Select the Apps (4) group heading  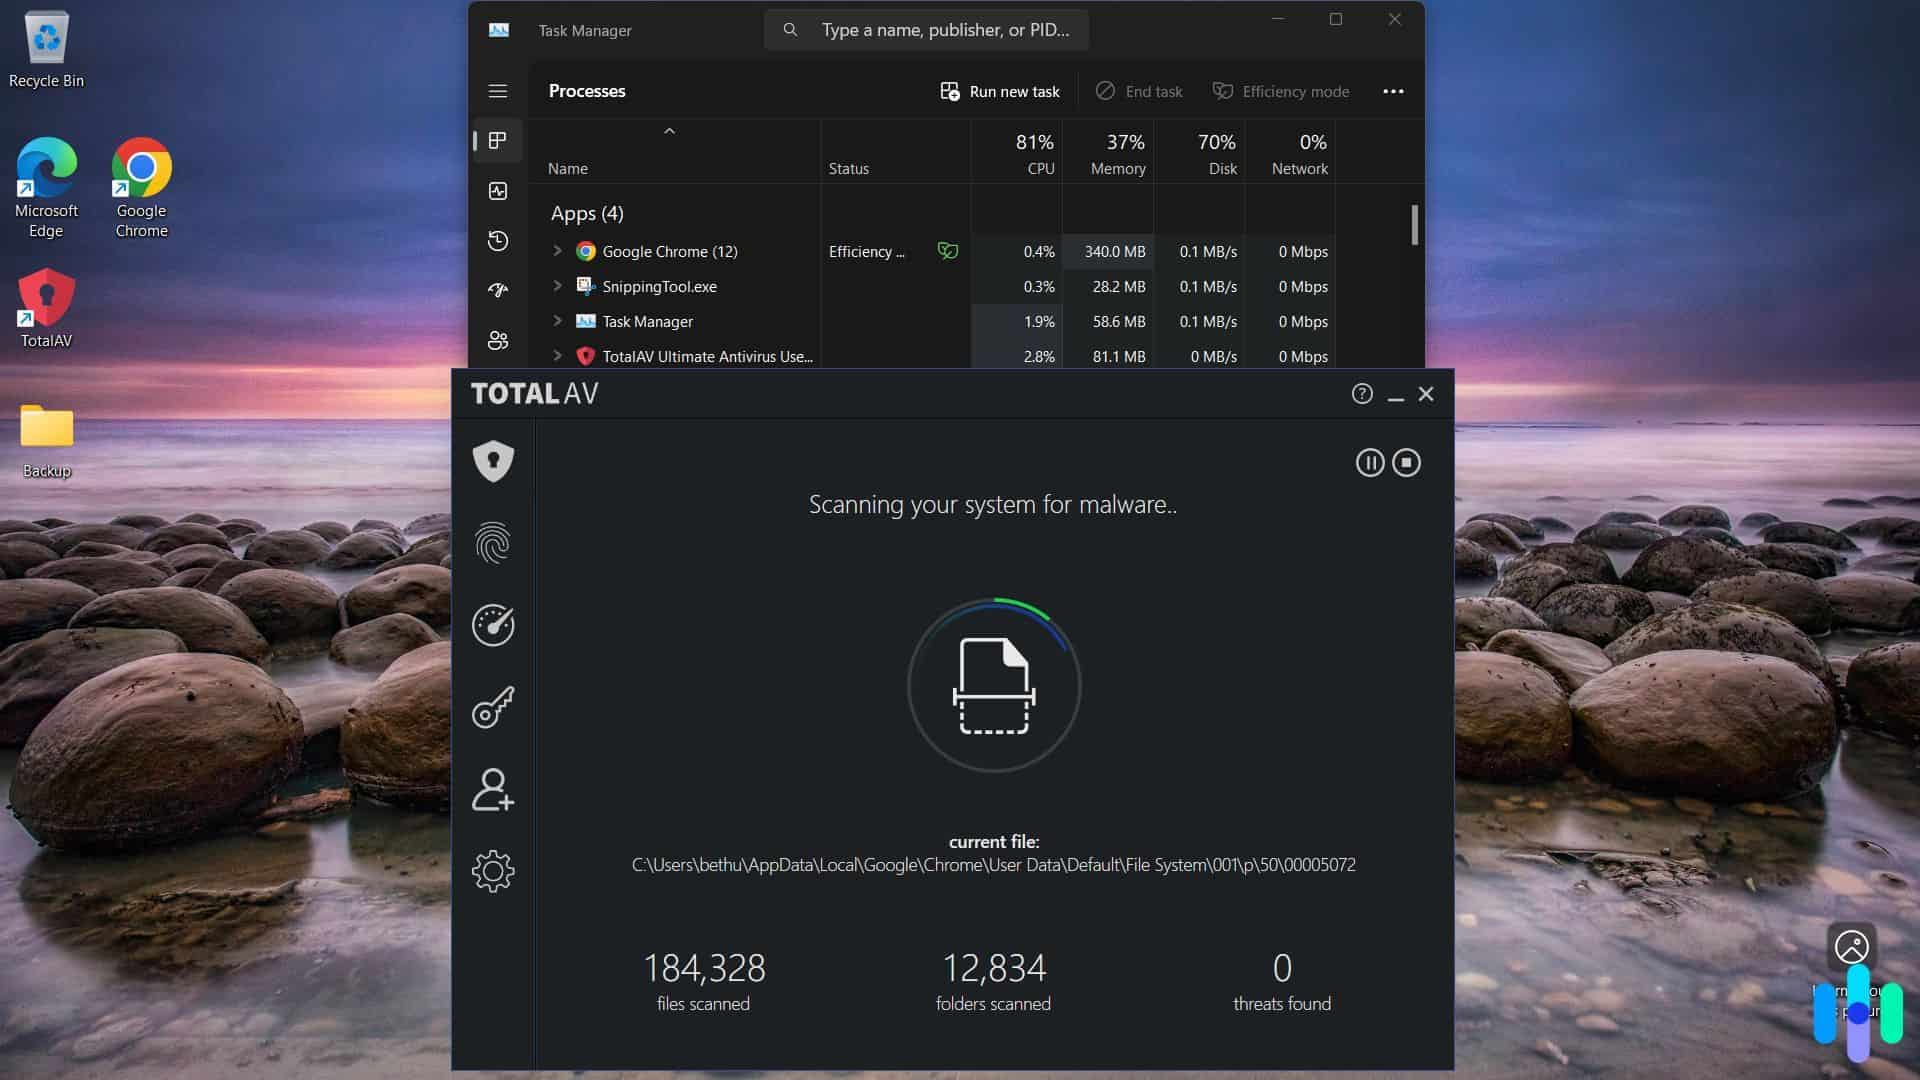[x=587, y=213]
